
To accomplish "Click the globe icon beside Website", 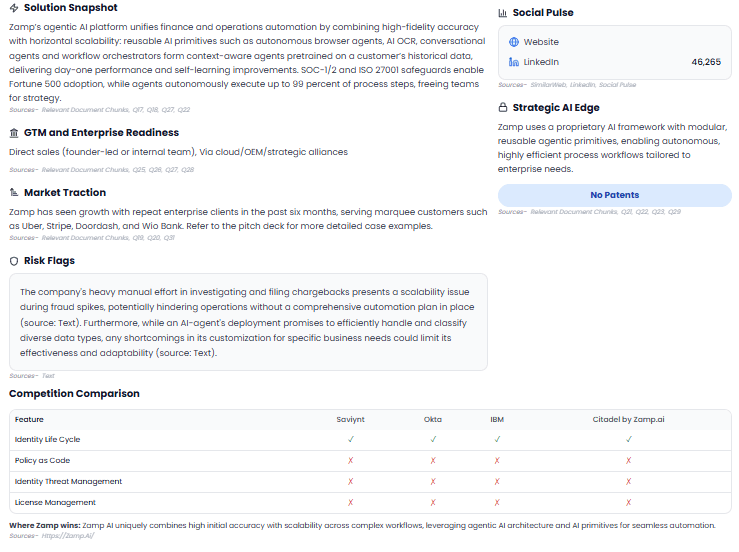I will click(x=514, y=42).
